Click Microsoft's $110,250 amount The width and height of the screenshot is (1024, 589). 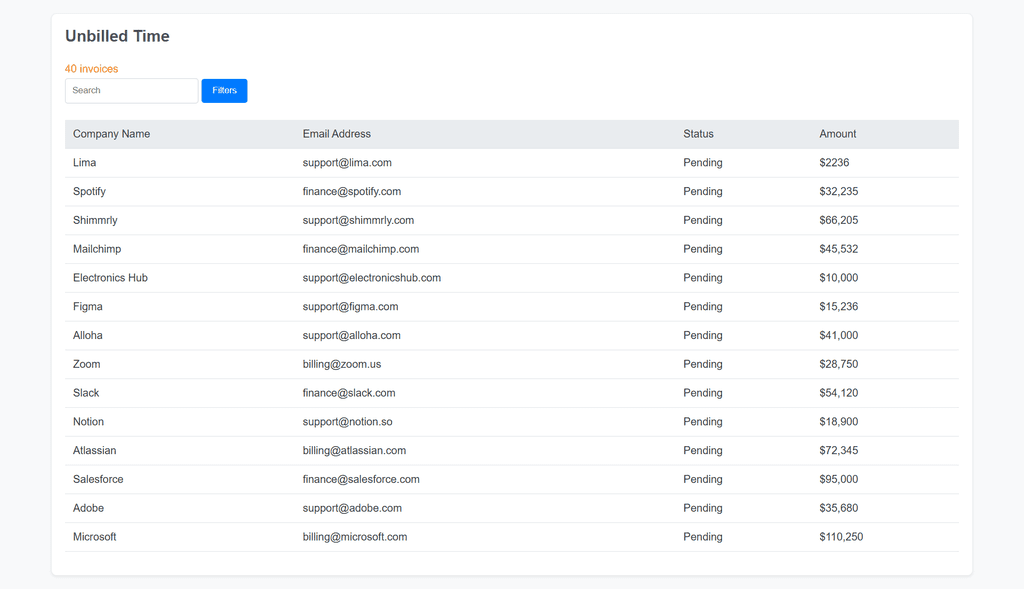click(841, 536)
